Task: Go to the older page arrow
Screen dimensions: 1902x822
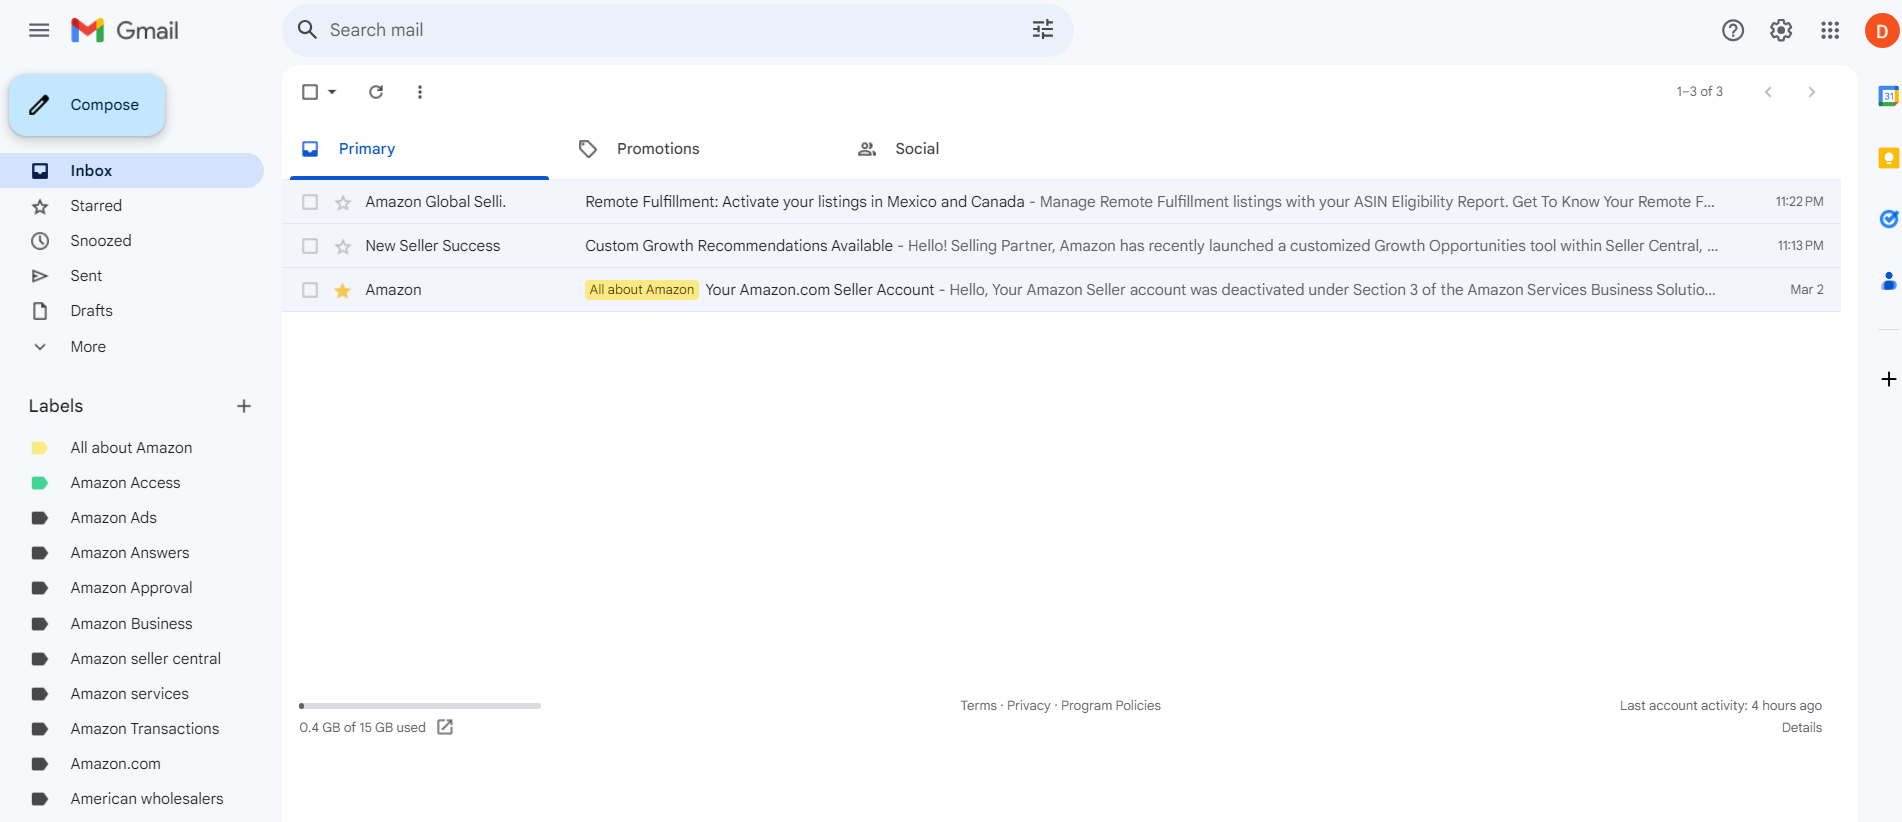Action: coord(1812,92)
